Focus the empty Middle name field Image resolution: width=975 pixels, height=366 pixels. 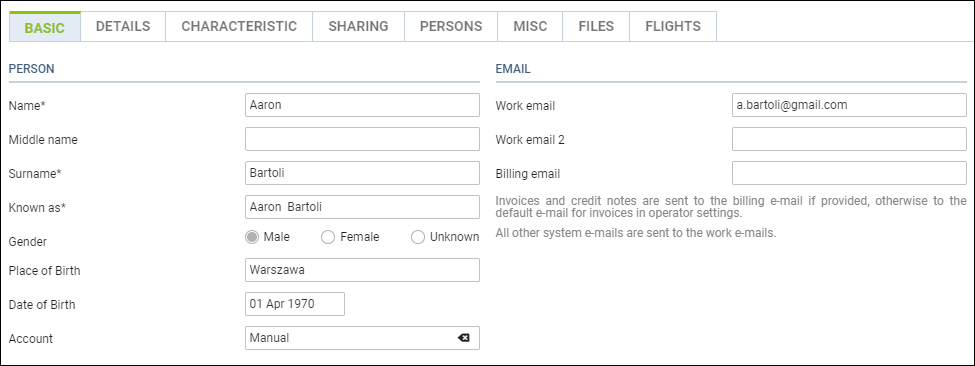363,139
